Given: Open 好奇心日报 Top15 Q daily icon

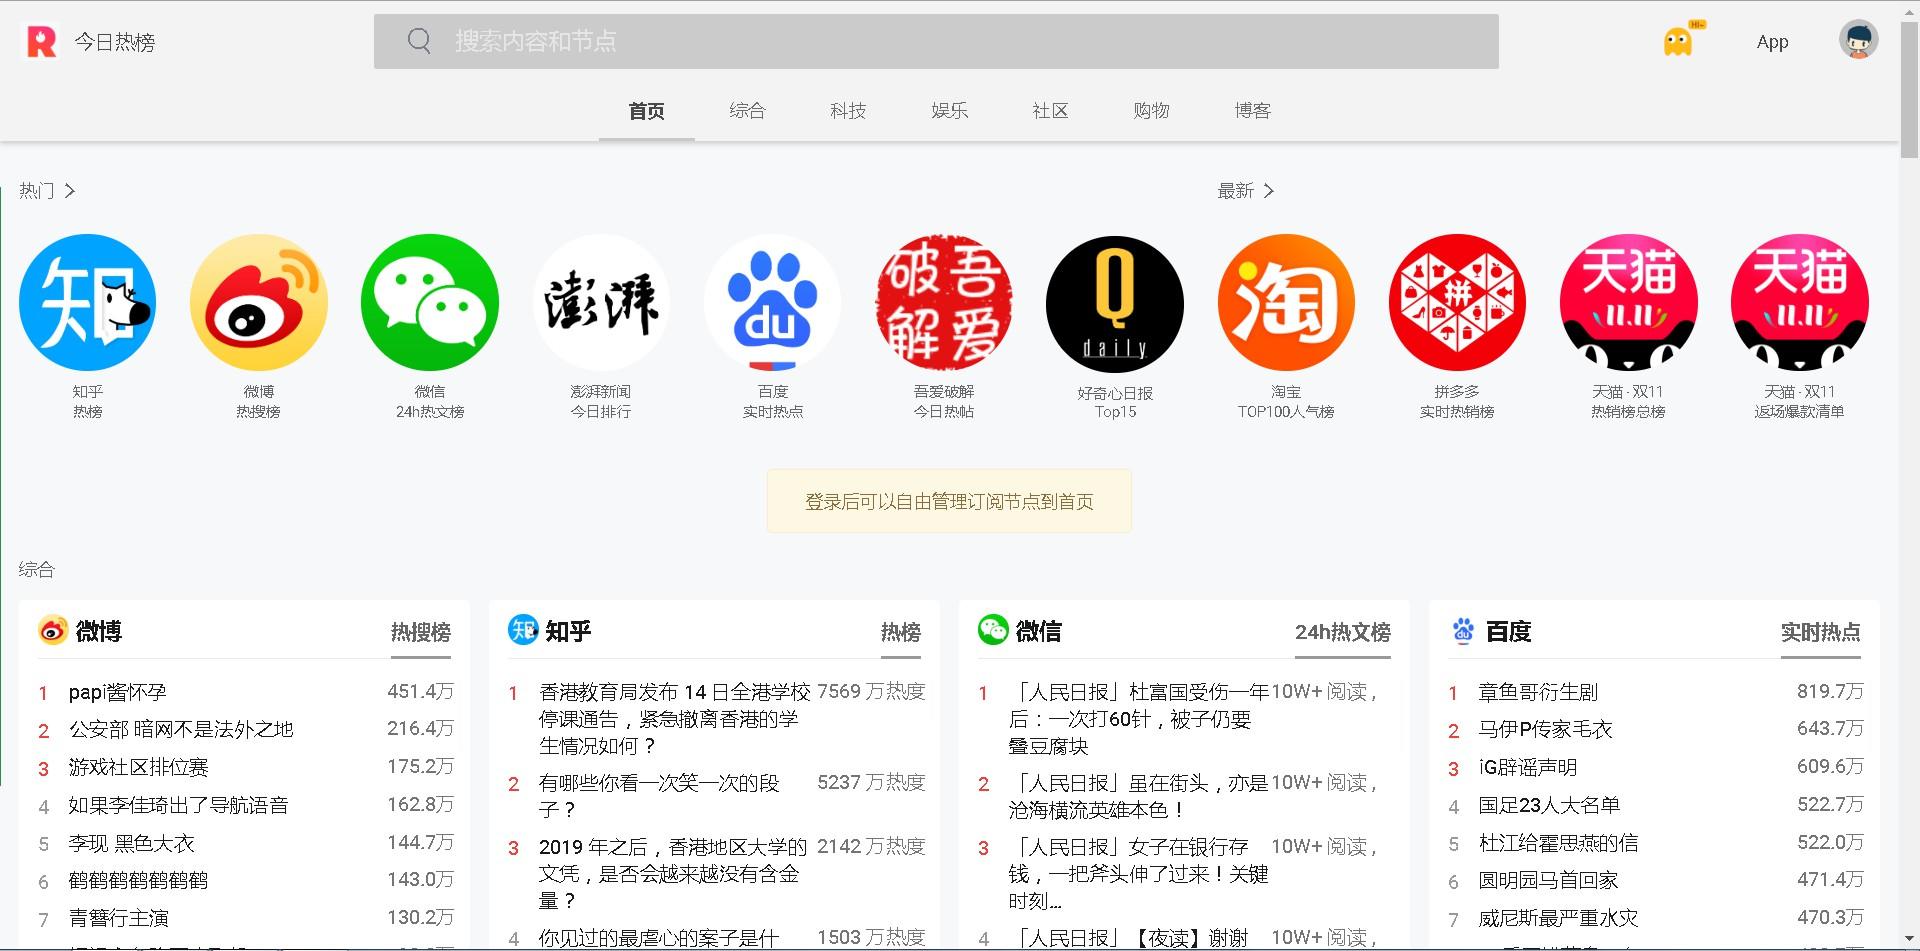Looking at the screenshot, I should pos(1115,304).
